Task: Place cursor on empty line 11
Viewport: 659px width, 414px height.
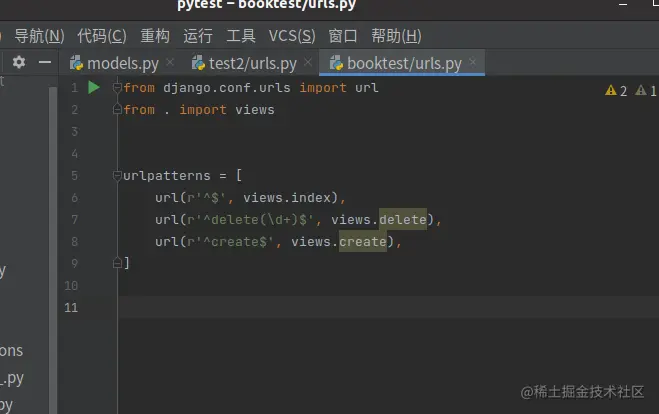Action: pyautogui.click(x=388, y=307)
